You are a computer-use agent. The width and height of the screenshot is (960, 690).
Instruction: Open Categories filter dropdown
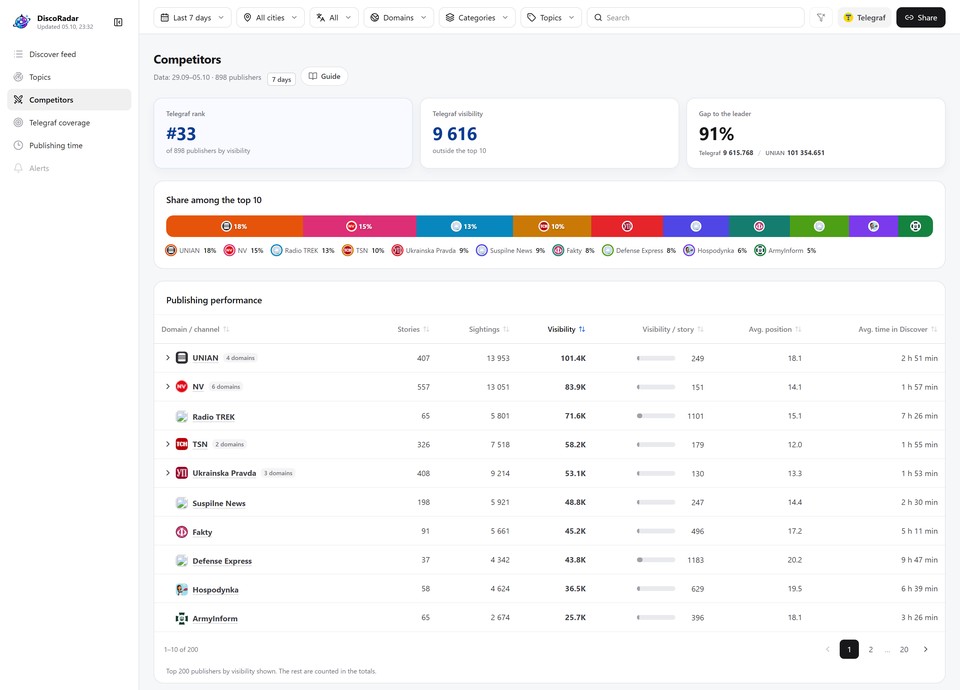477,18
